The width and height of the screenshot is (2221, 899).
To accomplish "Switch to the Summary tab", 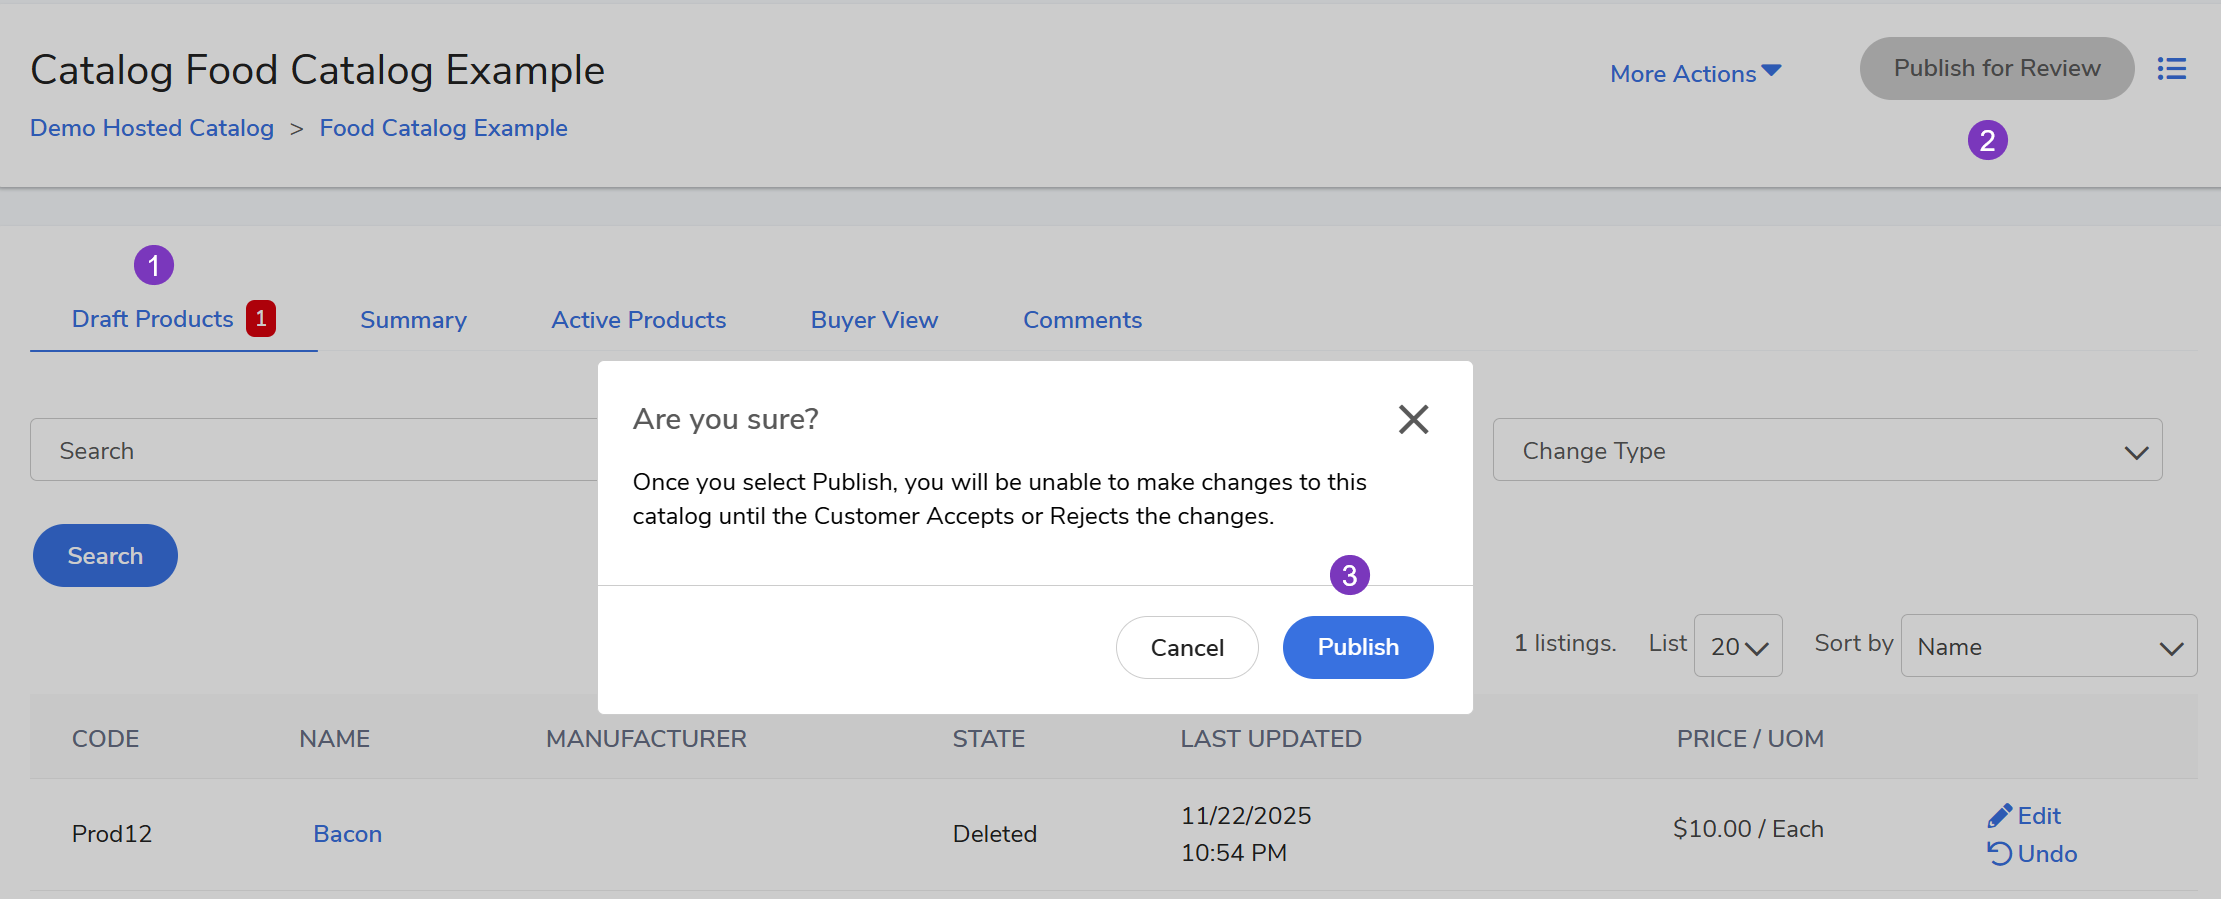I will click(x=413, y=320).
